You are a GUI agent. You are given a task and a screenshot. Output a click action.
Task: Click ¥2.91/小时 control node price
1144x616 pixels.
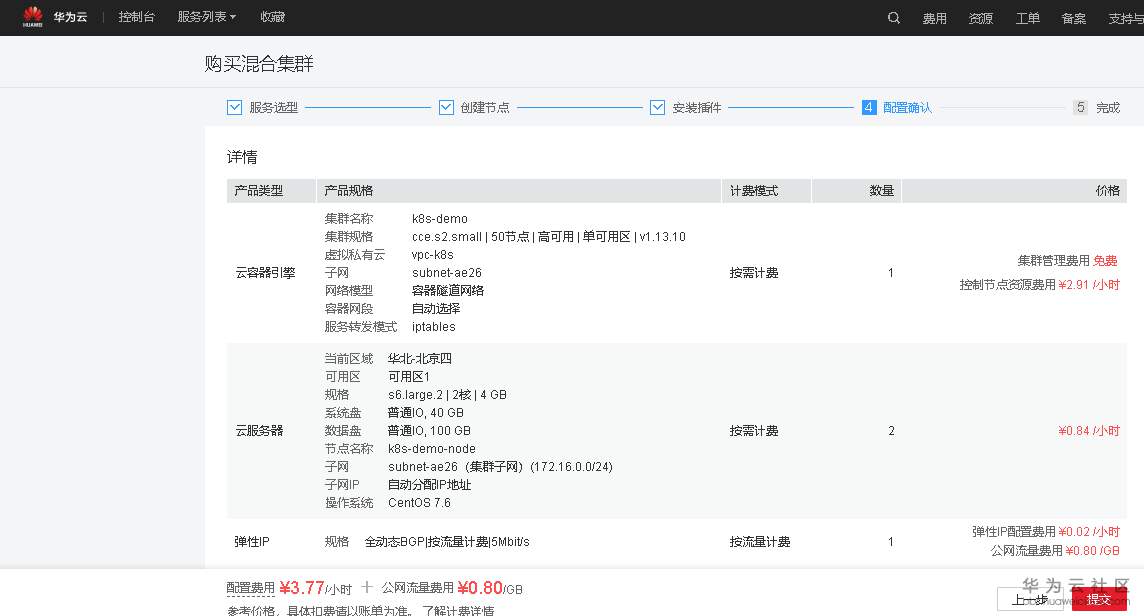(x=1089, y=285)
